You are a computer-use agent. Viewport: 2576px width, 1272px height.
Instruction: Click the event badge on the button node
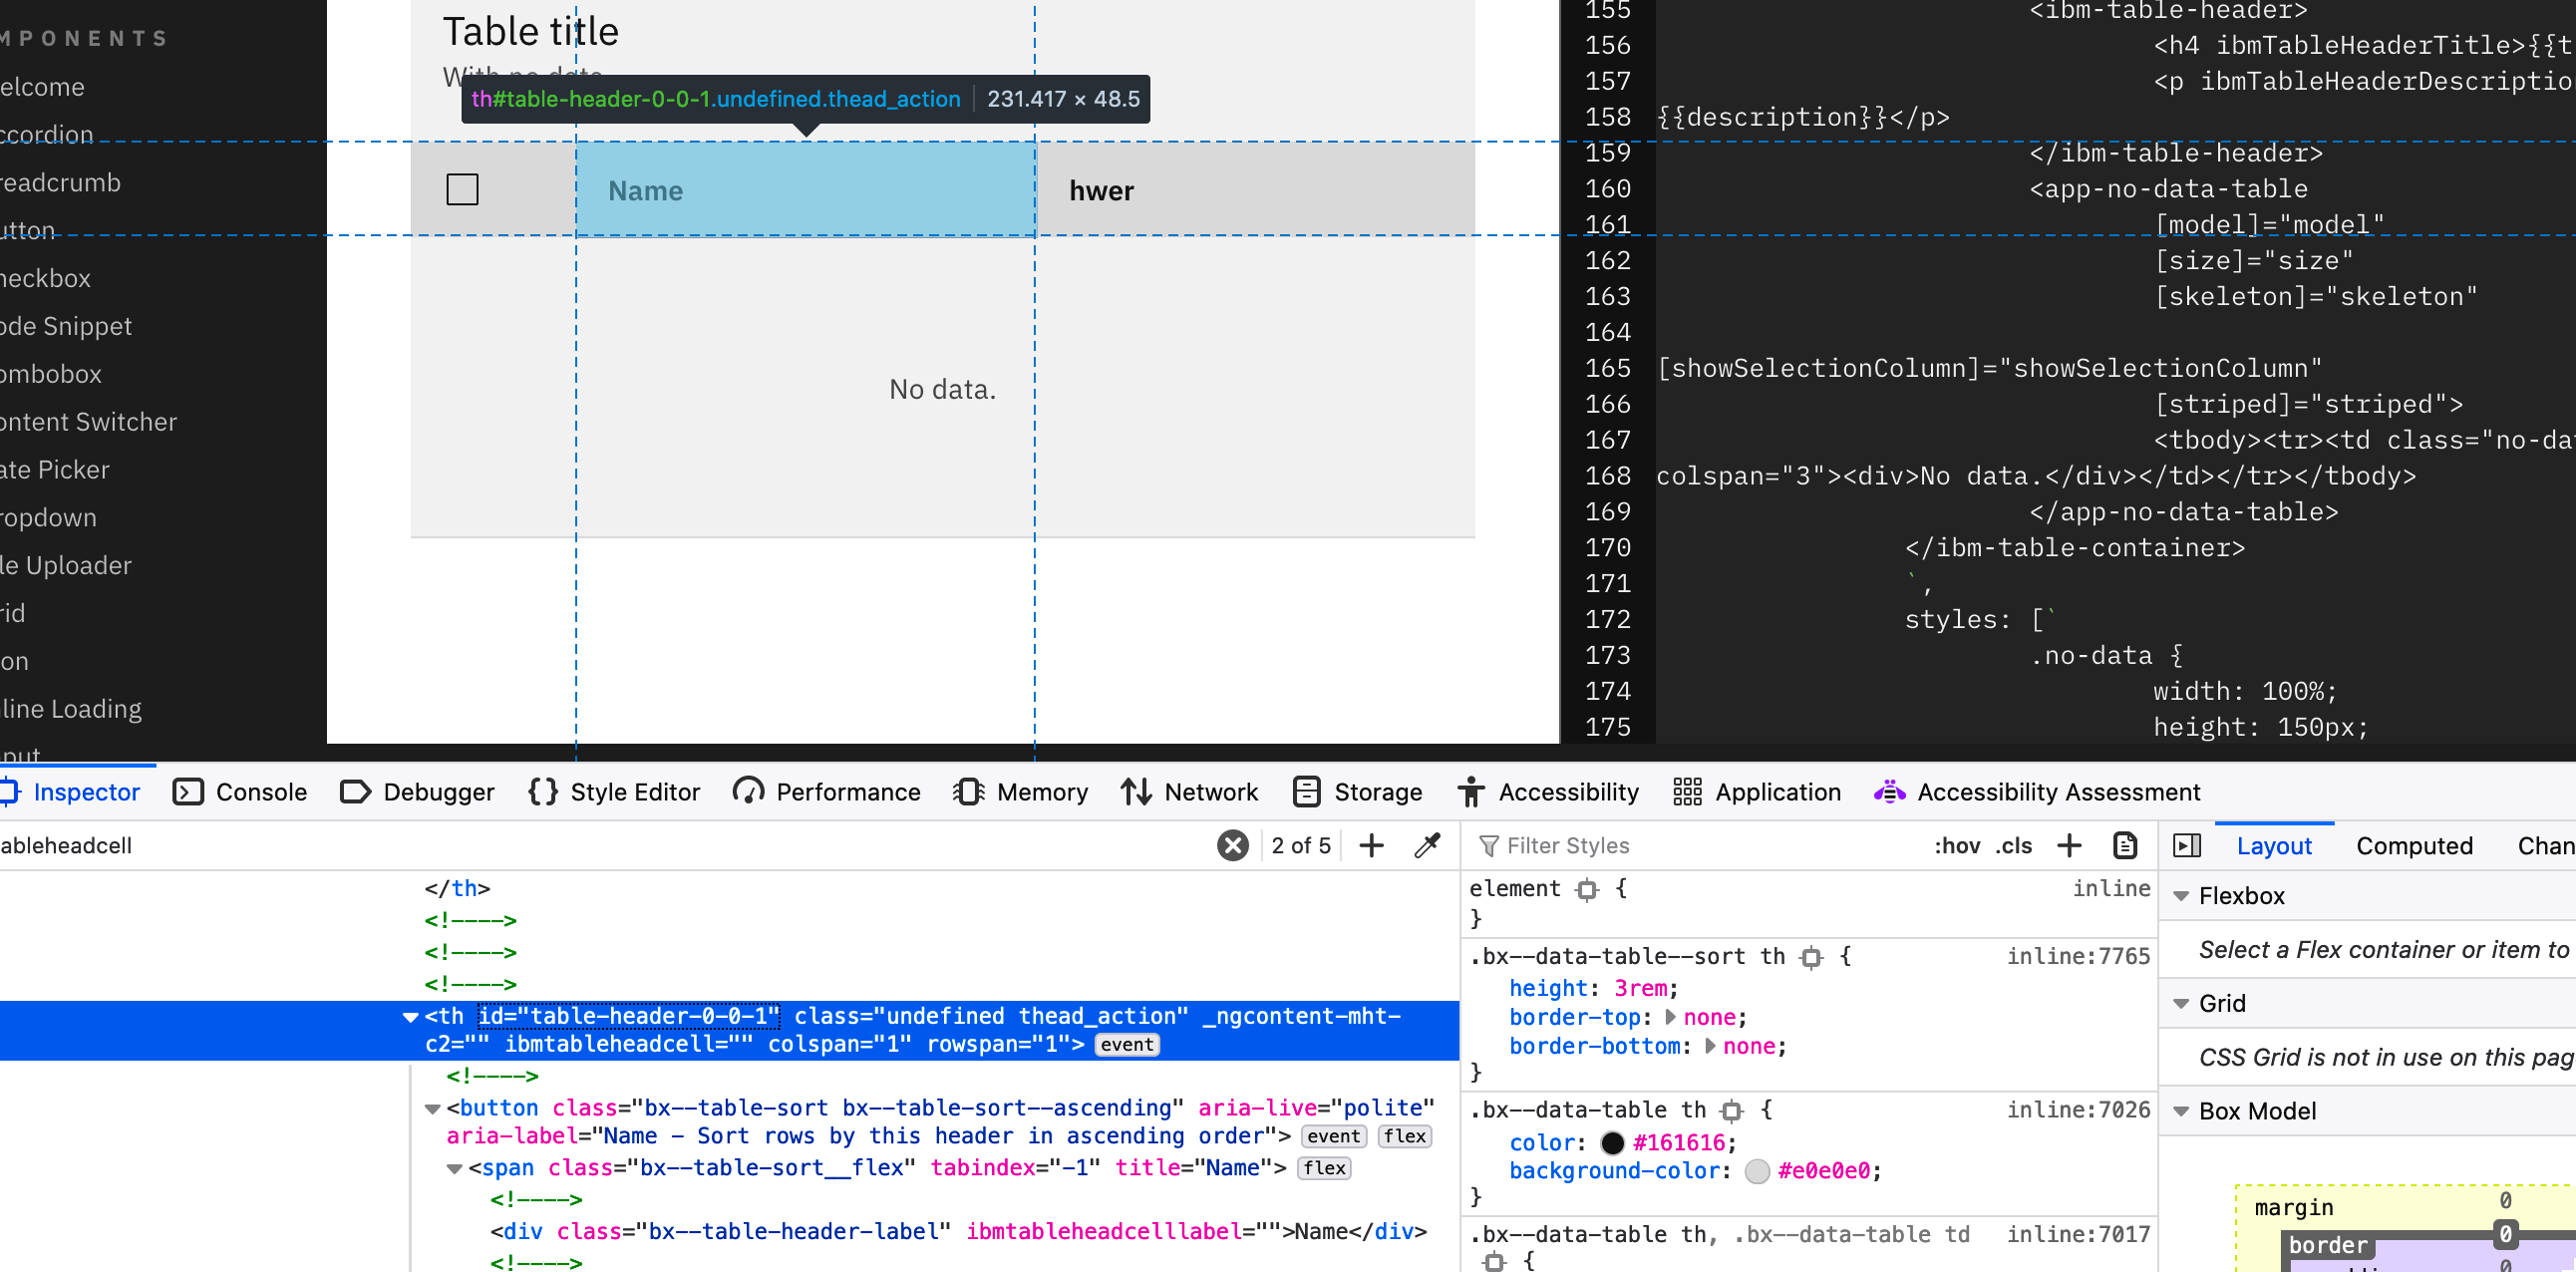1333,1137
